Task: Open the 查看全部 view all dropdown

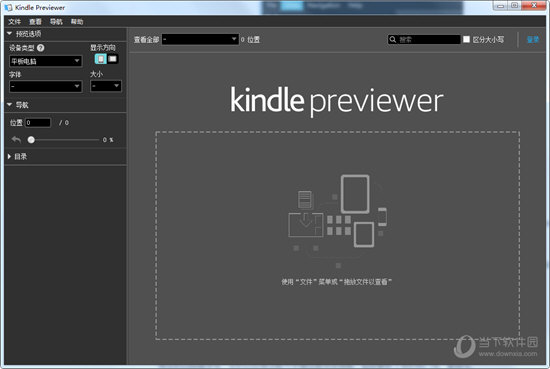Action: coord(200,39)
